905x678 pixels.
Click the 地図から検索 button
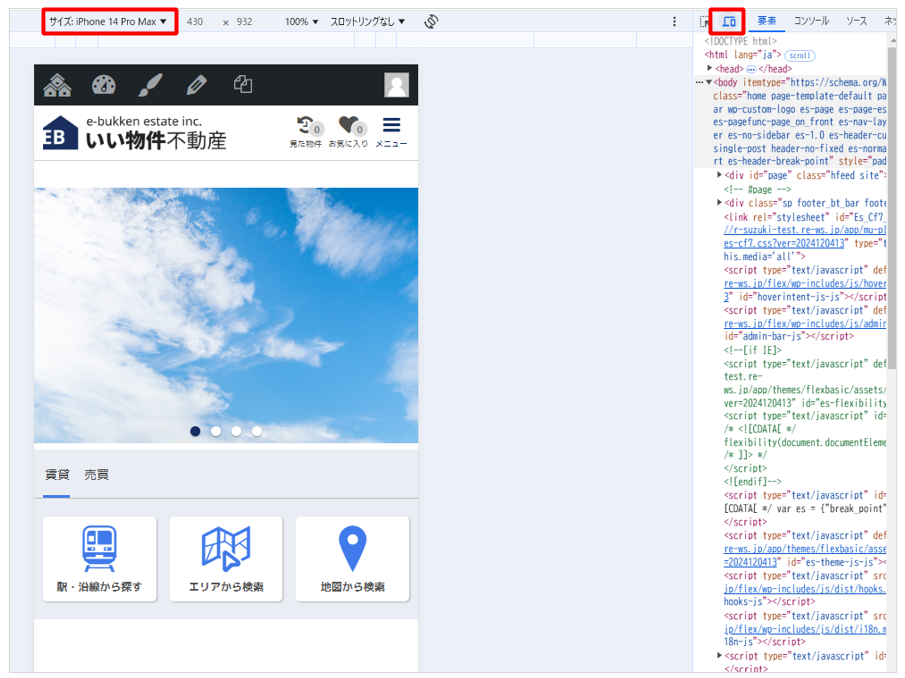point(352,559)
